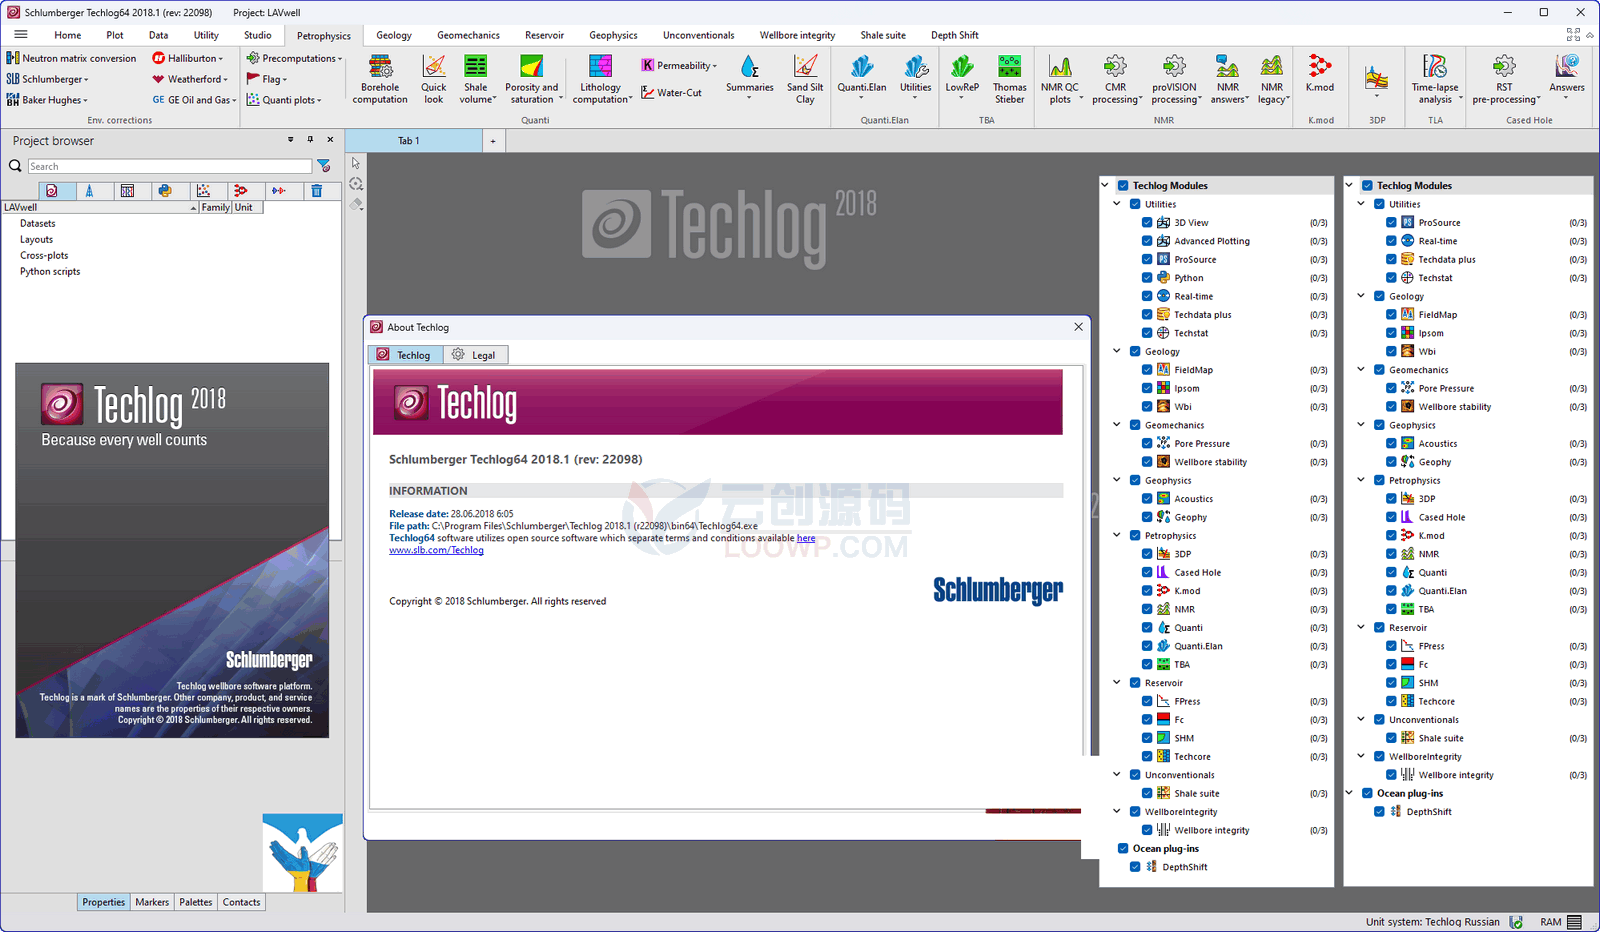Pin the Project browser panel
This screenshot has height=932, width=1600.
pos(310,140)
